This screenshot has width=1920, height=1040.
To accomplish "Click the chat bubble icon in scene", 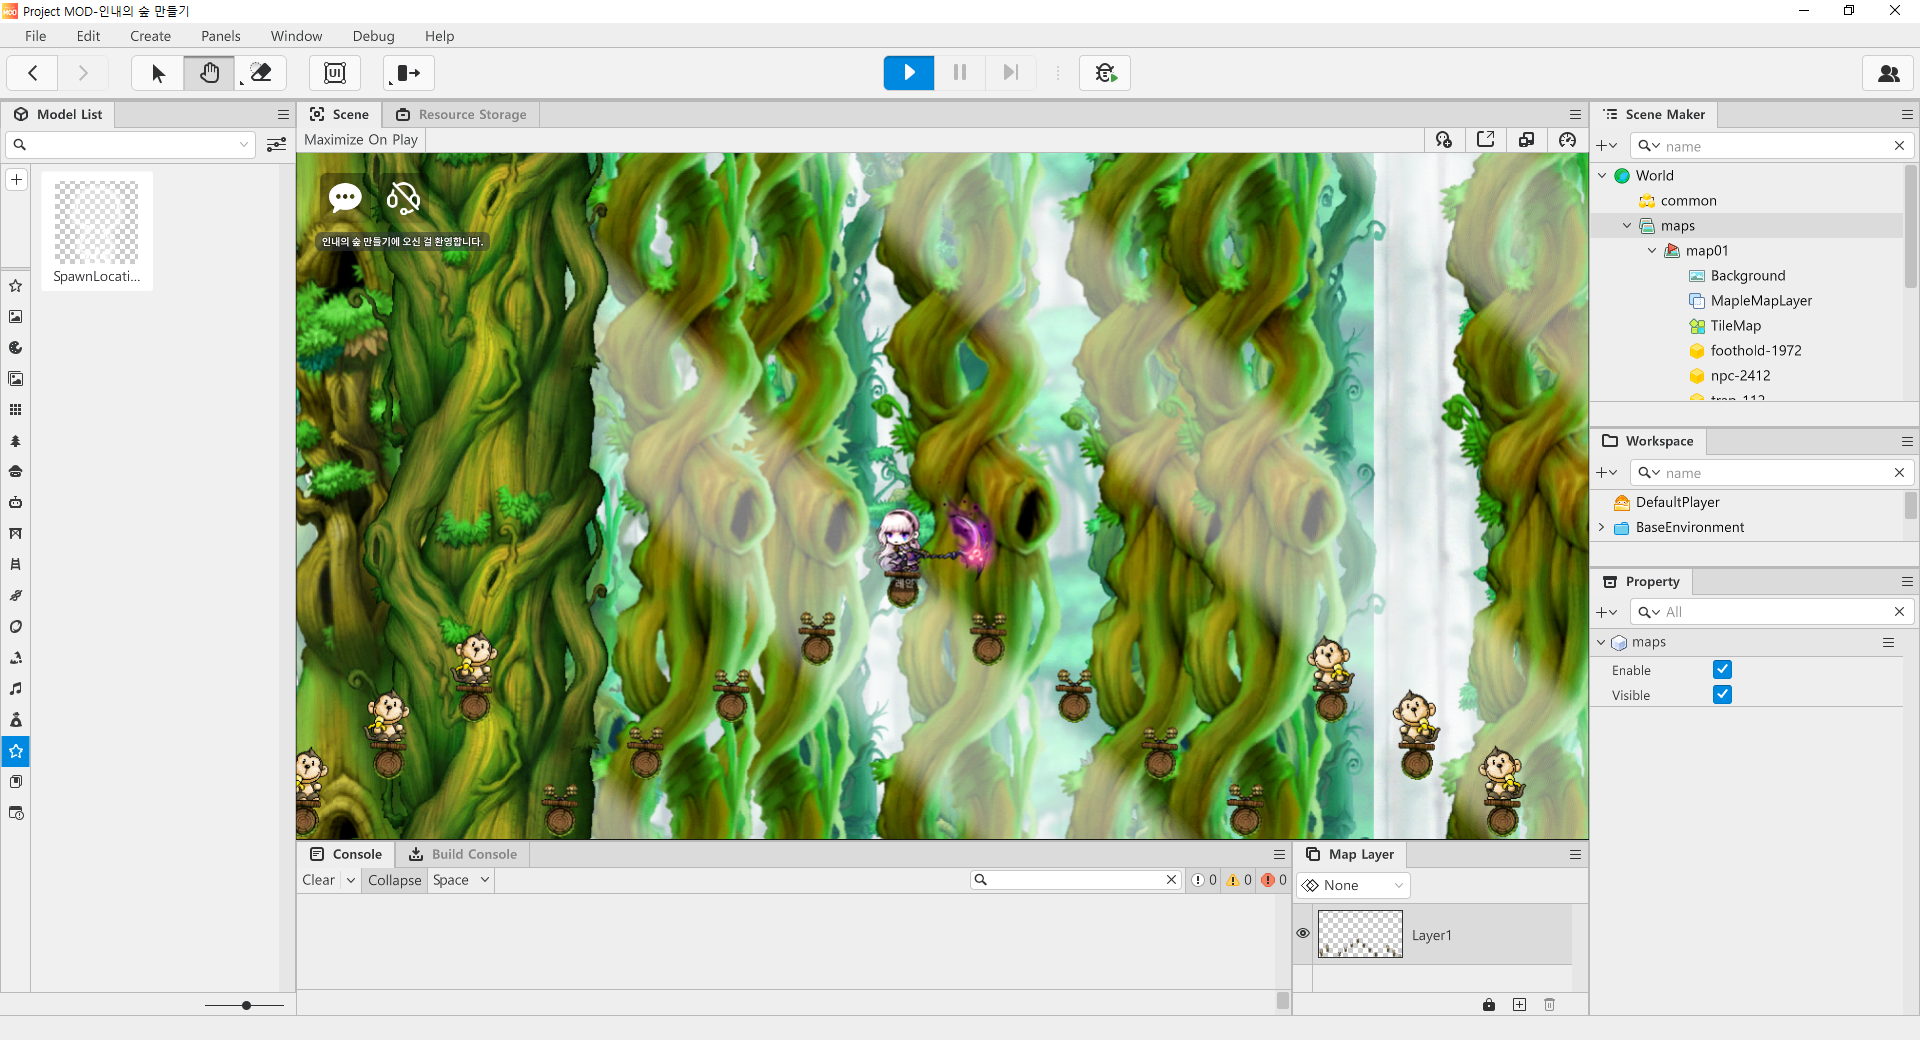I will pos(345,198).
